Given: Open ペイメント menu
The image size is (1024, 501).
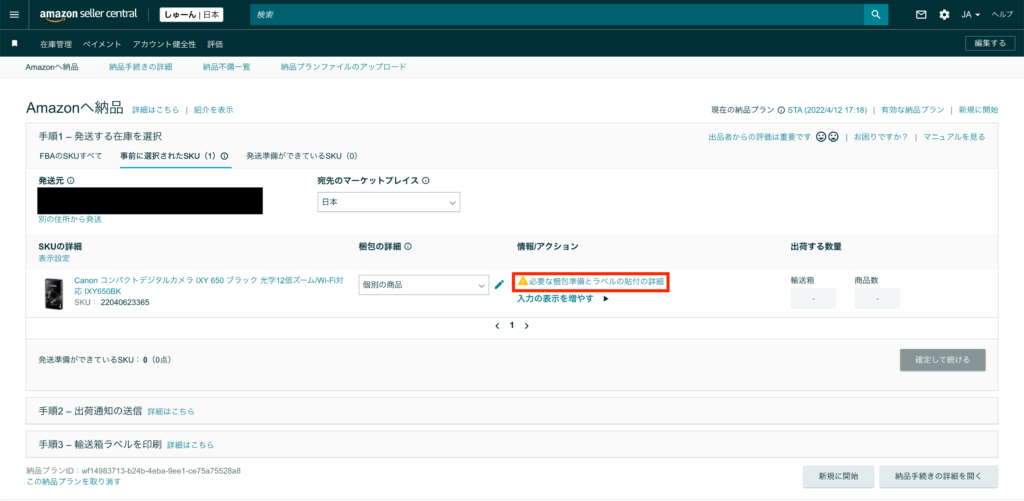Looking at the screenshot, I should point(102,44).
